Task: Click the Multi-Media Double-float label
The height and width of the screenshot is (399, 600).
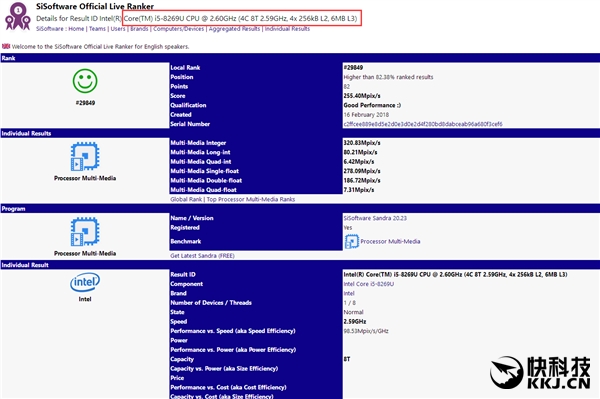Action: [x=206, y=181]
